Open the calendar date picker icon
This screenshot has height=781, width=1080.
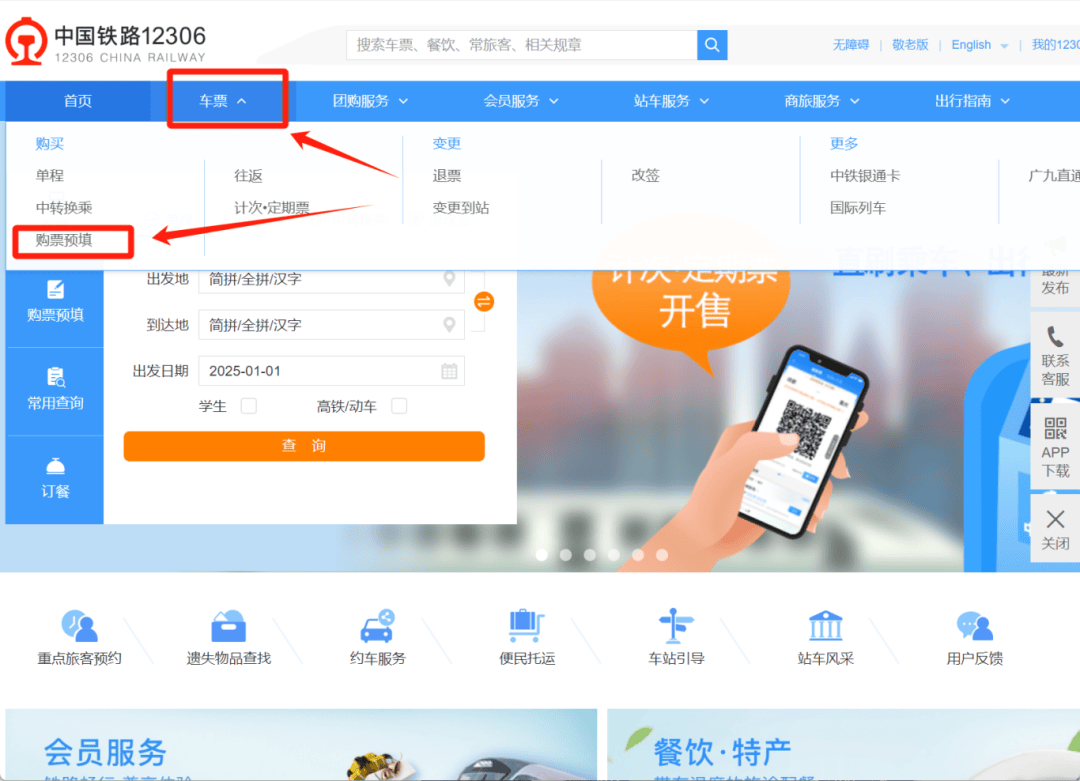click(x=449, y=371)
